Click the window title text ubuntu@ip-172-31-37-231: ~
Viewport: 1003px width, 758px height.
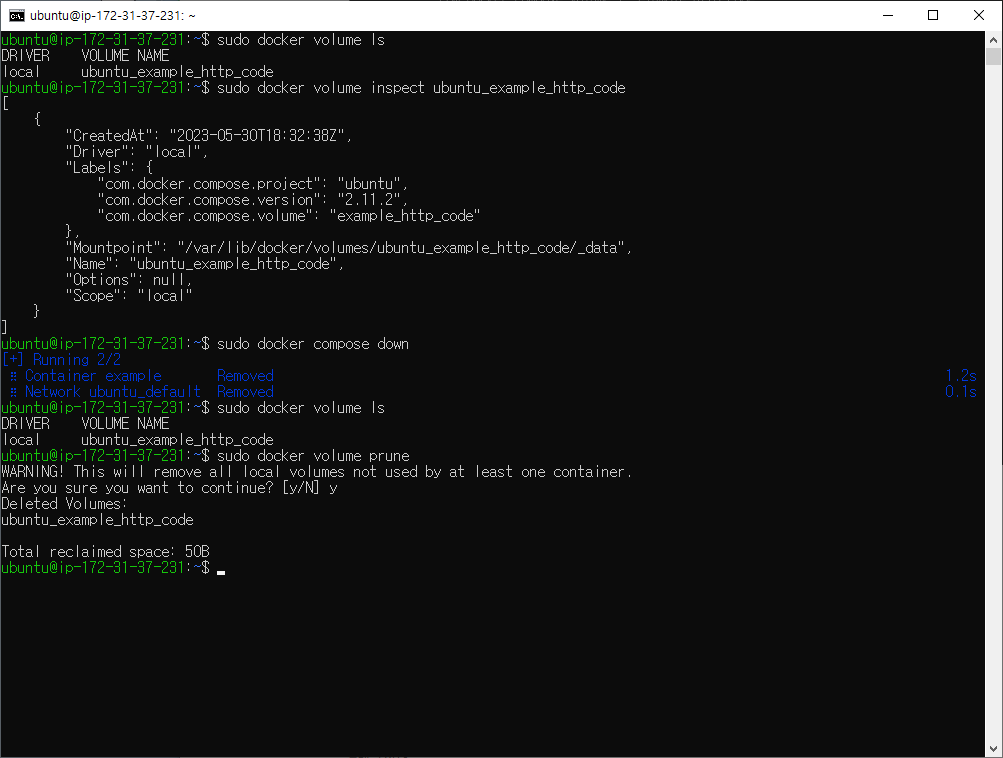(x=113, y=15)
